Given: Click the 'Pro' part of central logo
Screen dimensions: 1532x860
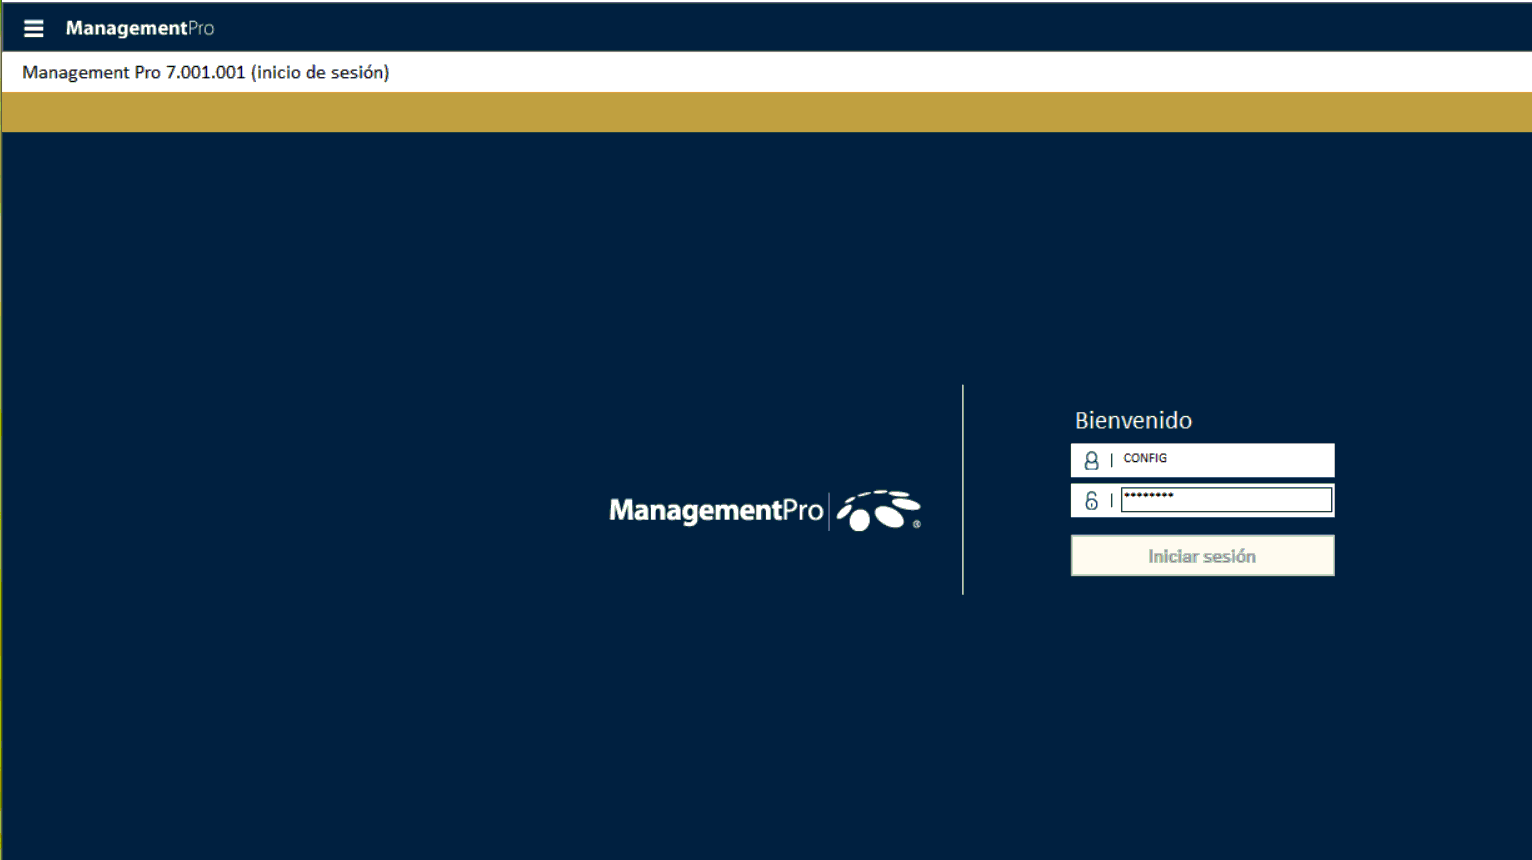Looking at the screenshot, I should click(x=803, y=511).
